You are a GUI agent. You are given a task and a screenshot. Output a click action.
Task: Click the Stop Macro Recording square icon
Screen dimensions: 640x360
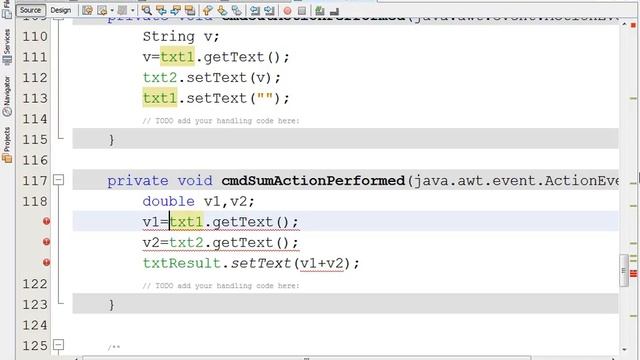[x=302, y=11]
